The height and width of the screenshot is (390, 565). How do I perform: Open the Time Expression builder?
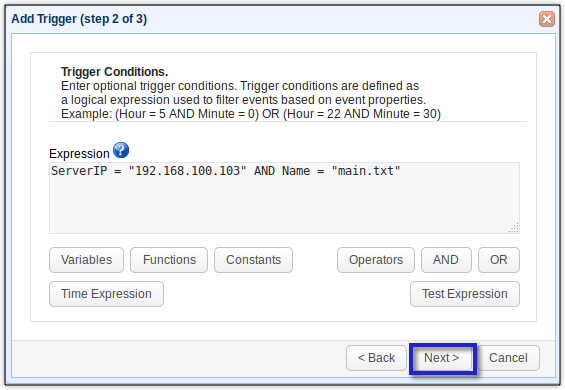[x=106, y=294]
